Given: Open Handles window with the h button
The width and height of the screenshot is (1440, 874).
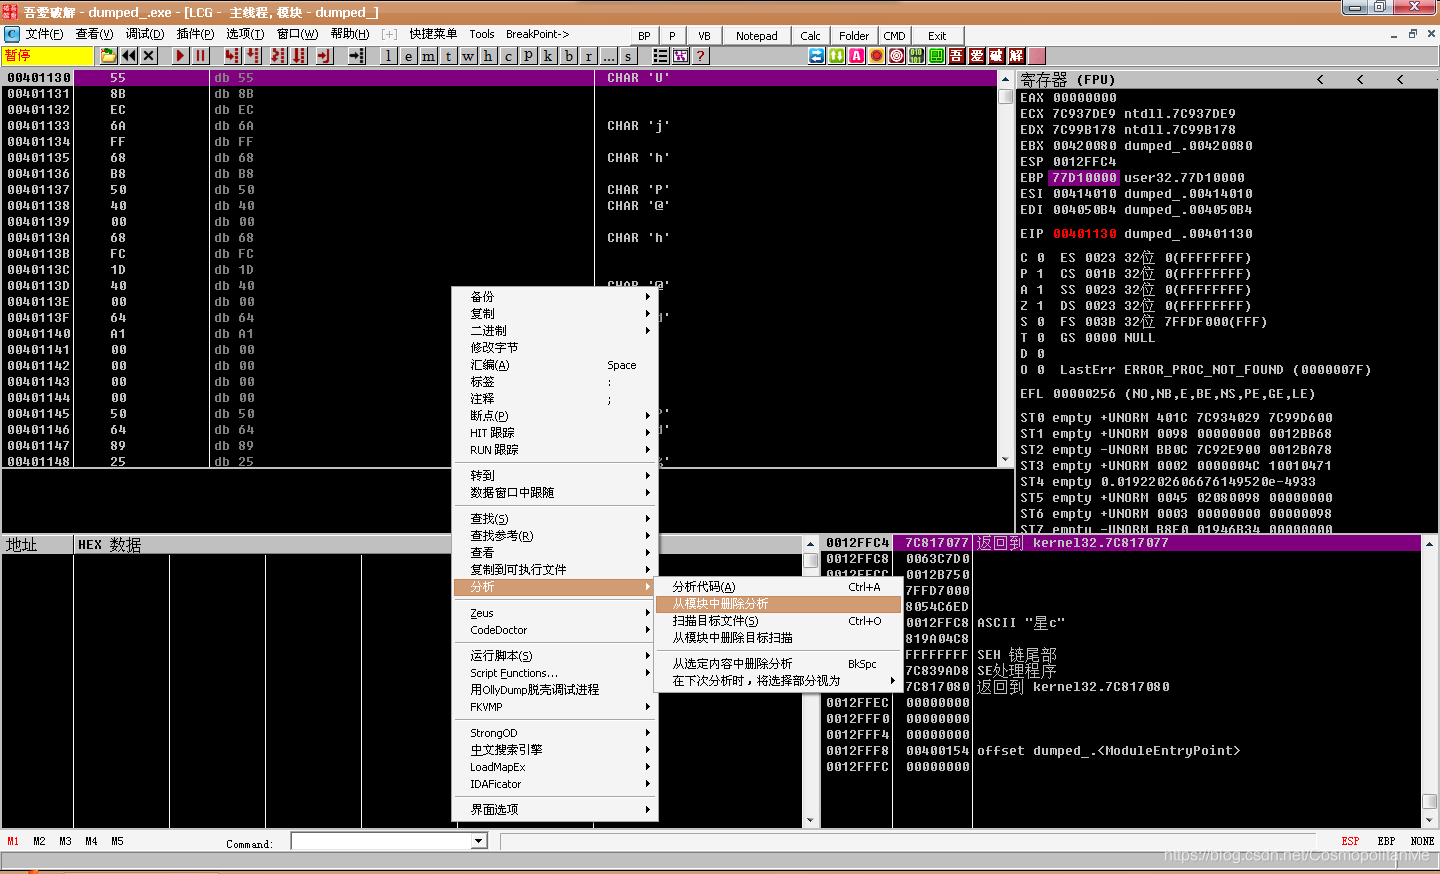Looking at the screenshot, I should click(x=488, y=56).
